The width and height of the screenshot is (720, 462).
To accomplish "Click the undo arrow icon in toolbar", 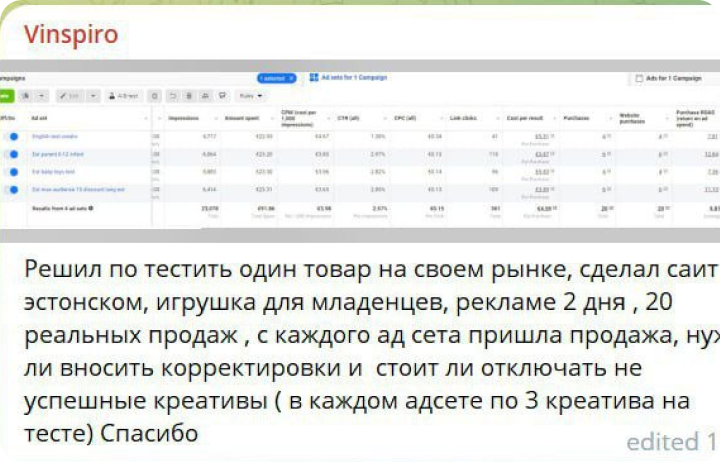I will pyautogui.click(x=172, y=96).
